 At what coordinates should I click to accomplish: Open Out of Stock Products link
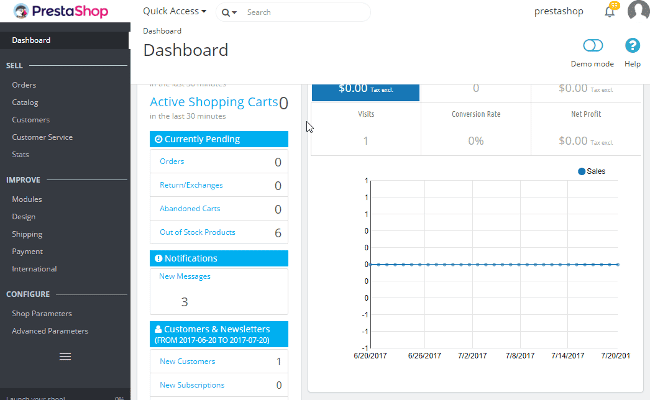coord(197,232)
